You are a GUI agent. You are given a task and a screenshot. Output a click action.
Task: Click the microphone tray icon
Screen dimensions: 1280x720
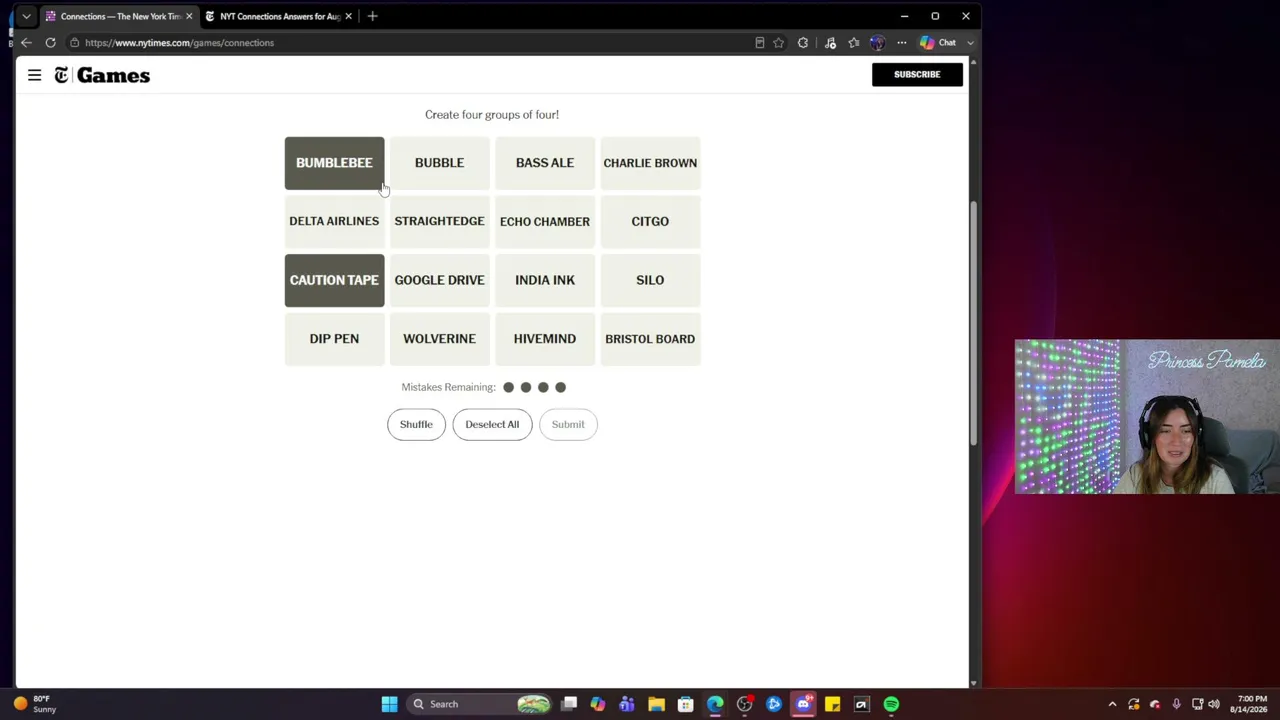point(1176,704)
